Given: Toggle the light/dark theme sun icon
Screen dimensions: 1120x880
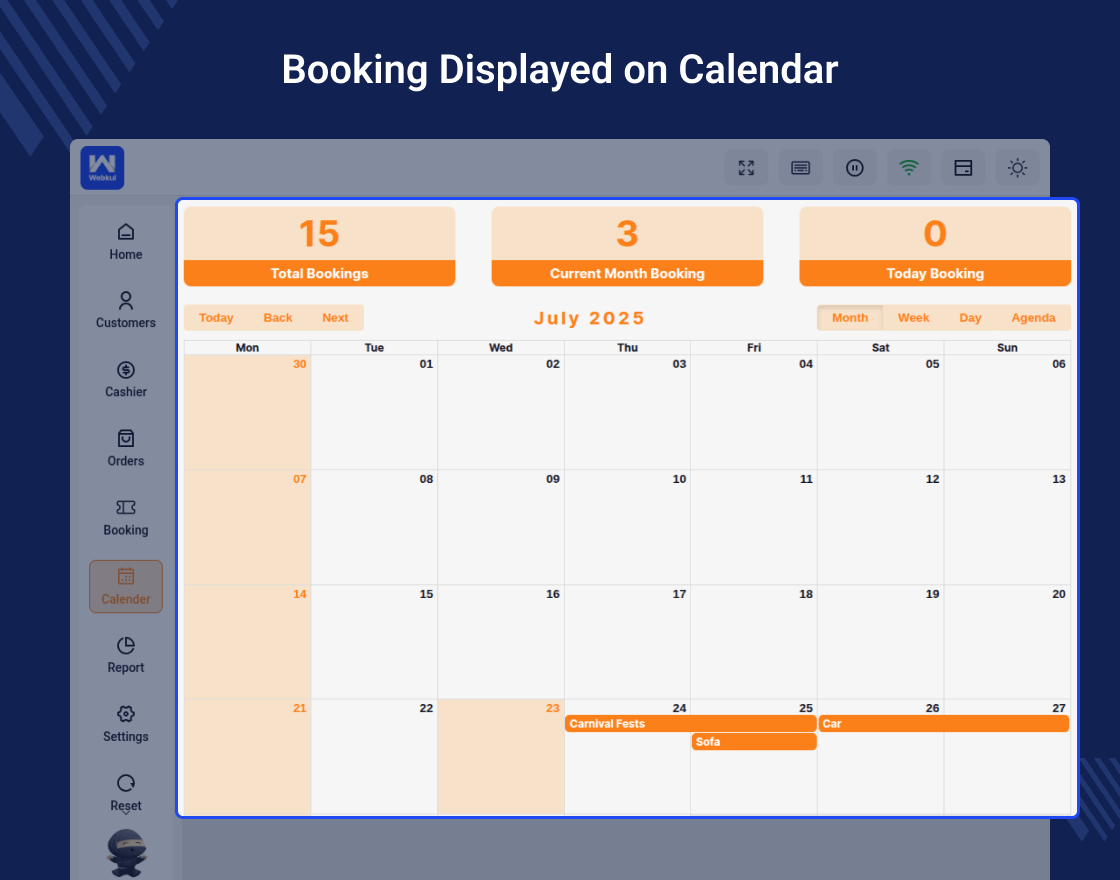Looking at the screenshot, I should (x=1017, y=168).
